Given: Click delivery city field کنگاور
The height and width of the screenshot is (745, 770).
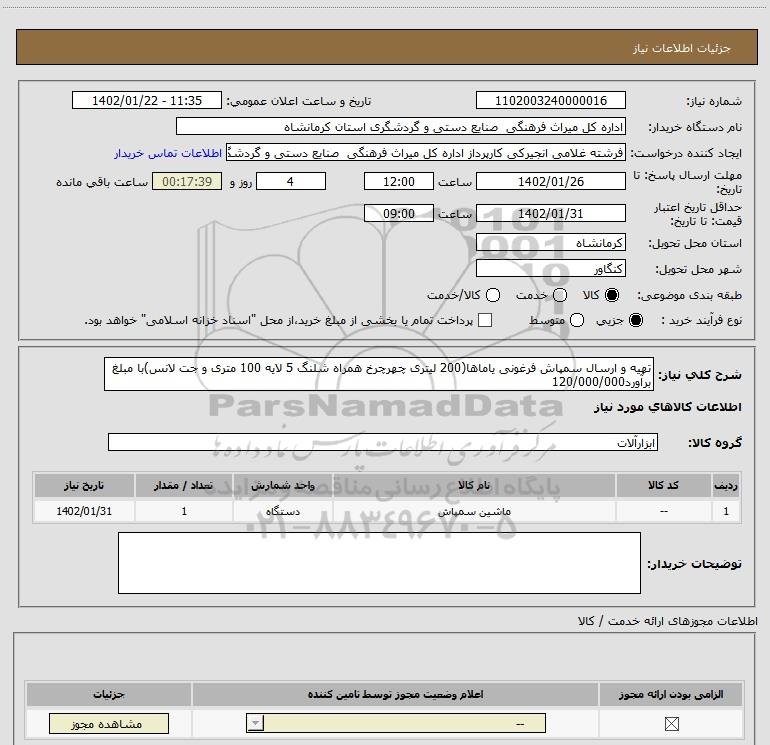Looking at the screenshot, I should click(550, 268).
